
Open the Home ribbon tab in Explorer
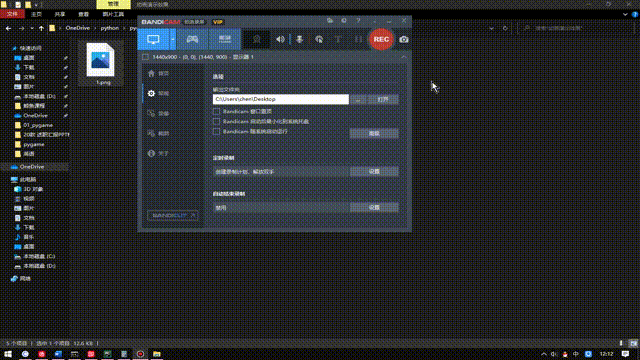36,14
